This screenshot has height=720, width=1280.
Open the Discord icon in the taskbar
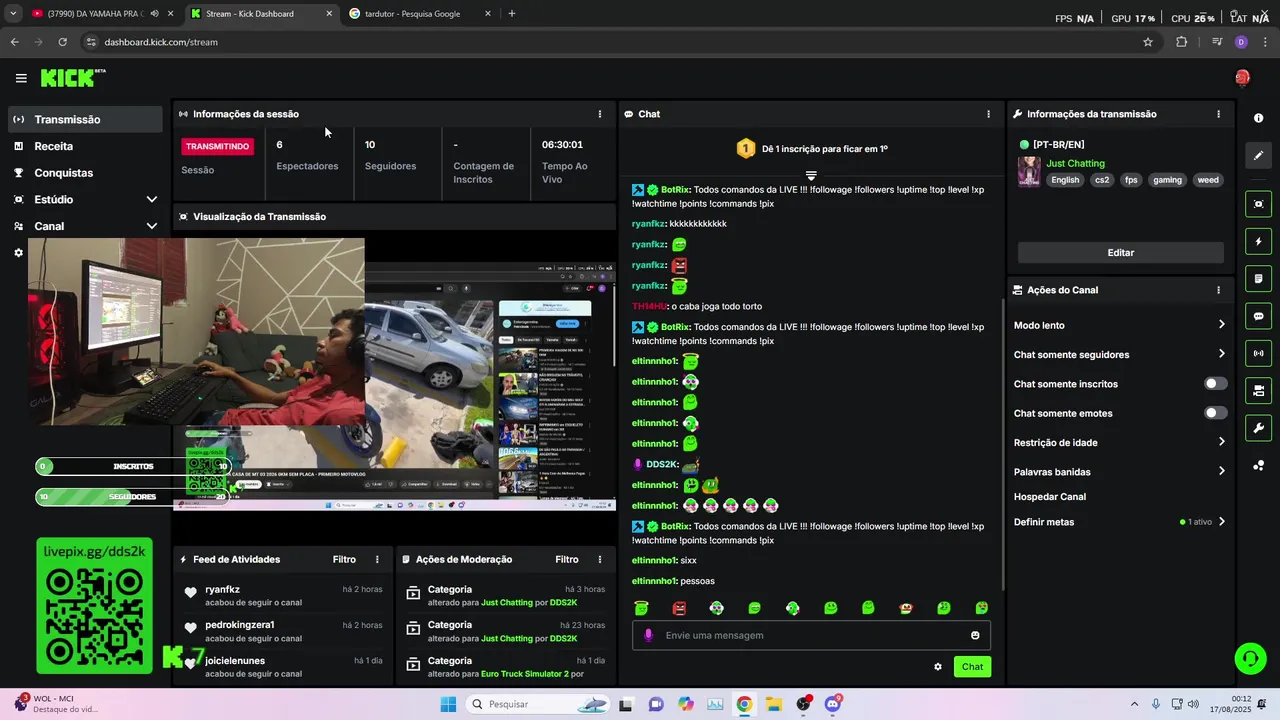(833, 704)
